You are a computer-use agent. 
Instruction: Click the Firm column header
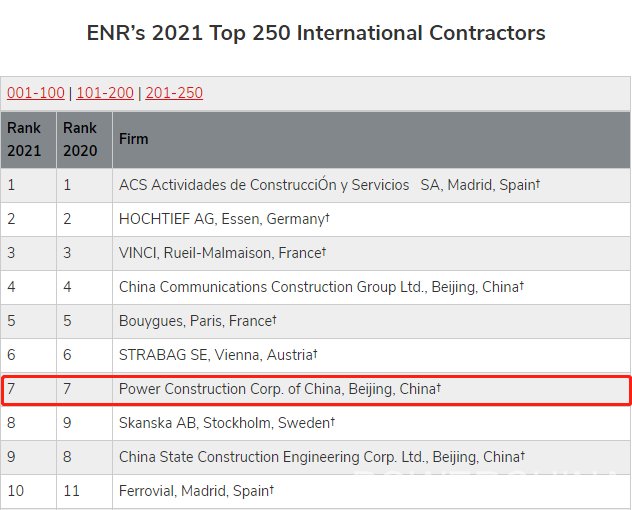click(x=371, y=139)
